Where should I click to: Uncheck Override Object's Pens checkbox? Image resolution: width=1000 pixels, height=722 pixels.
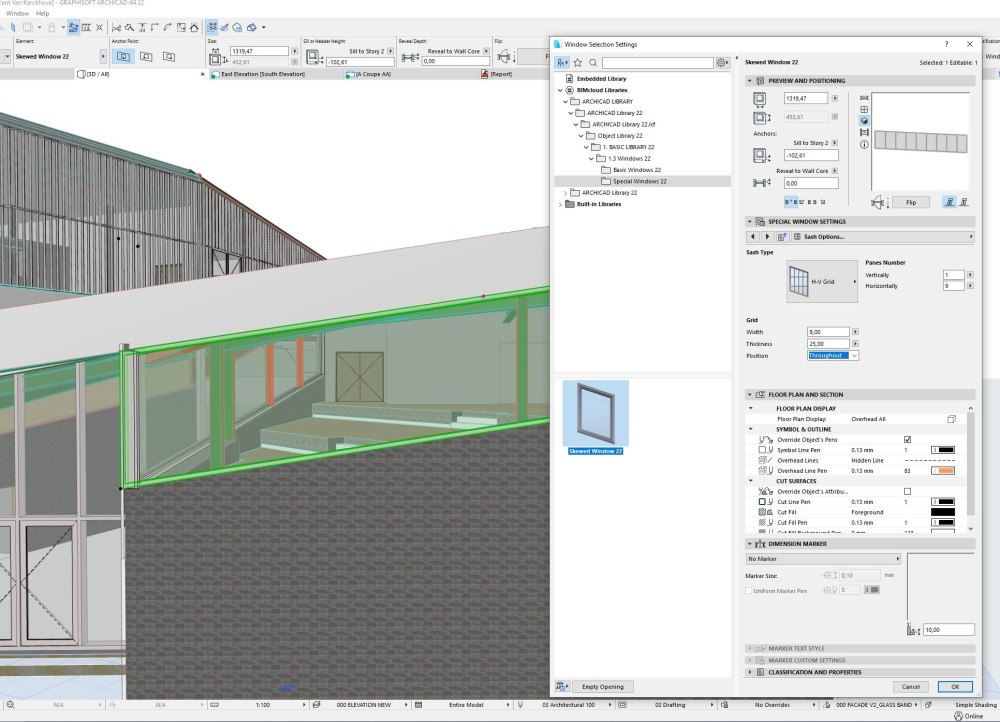907,439
